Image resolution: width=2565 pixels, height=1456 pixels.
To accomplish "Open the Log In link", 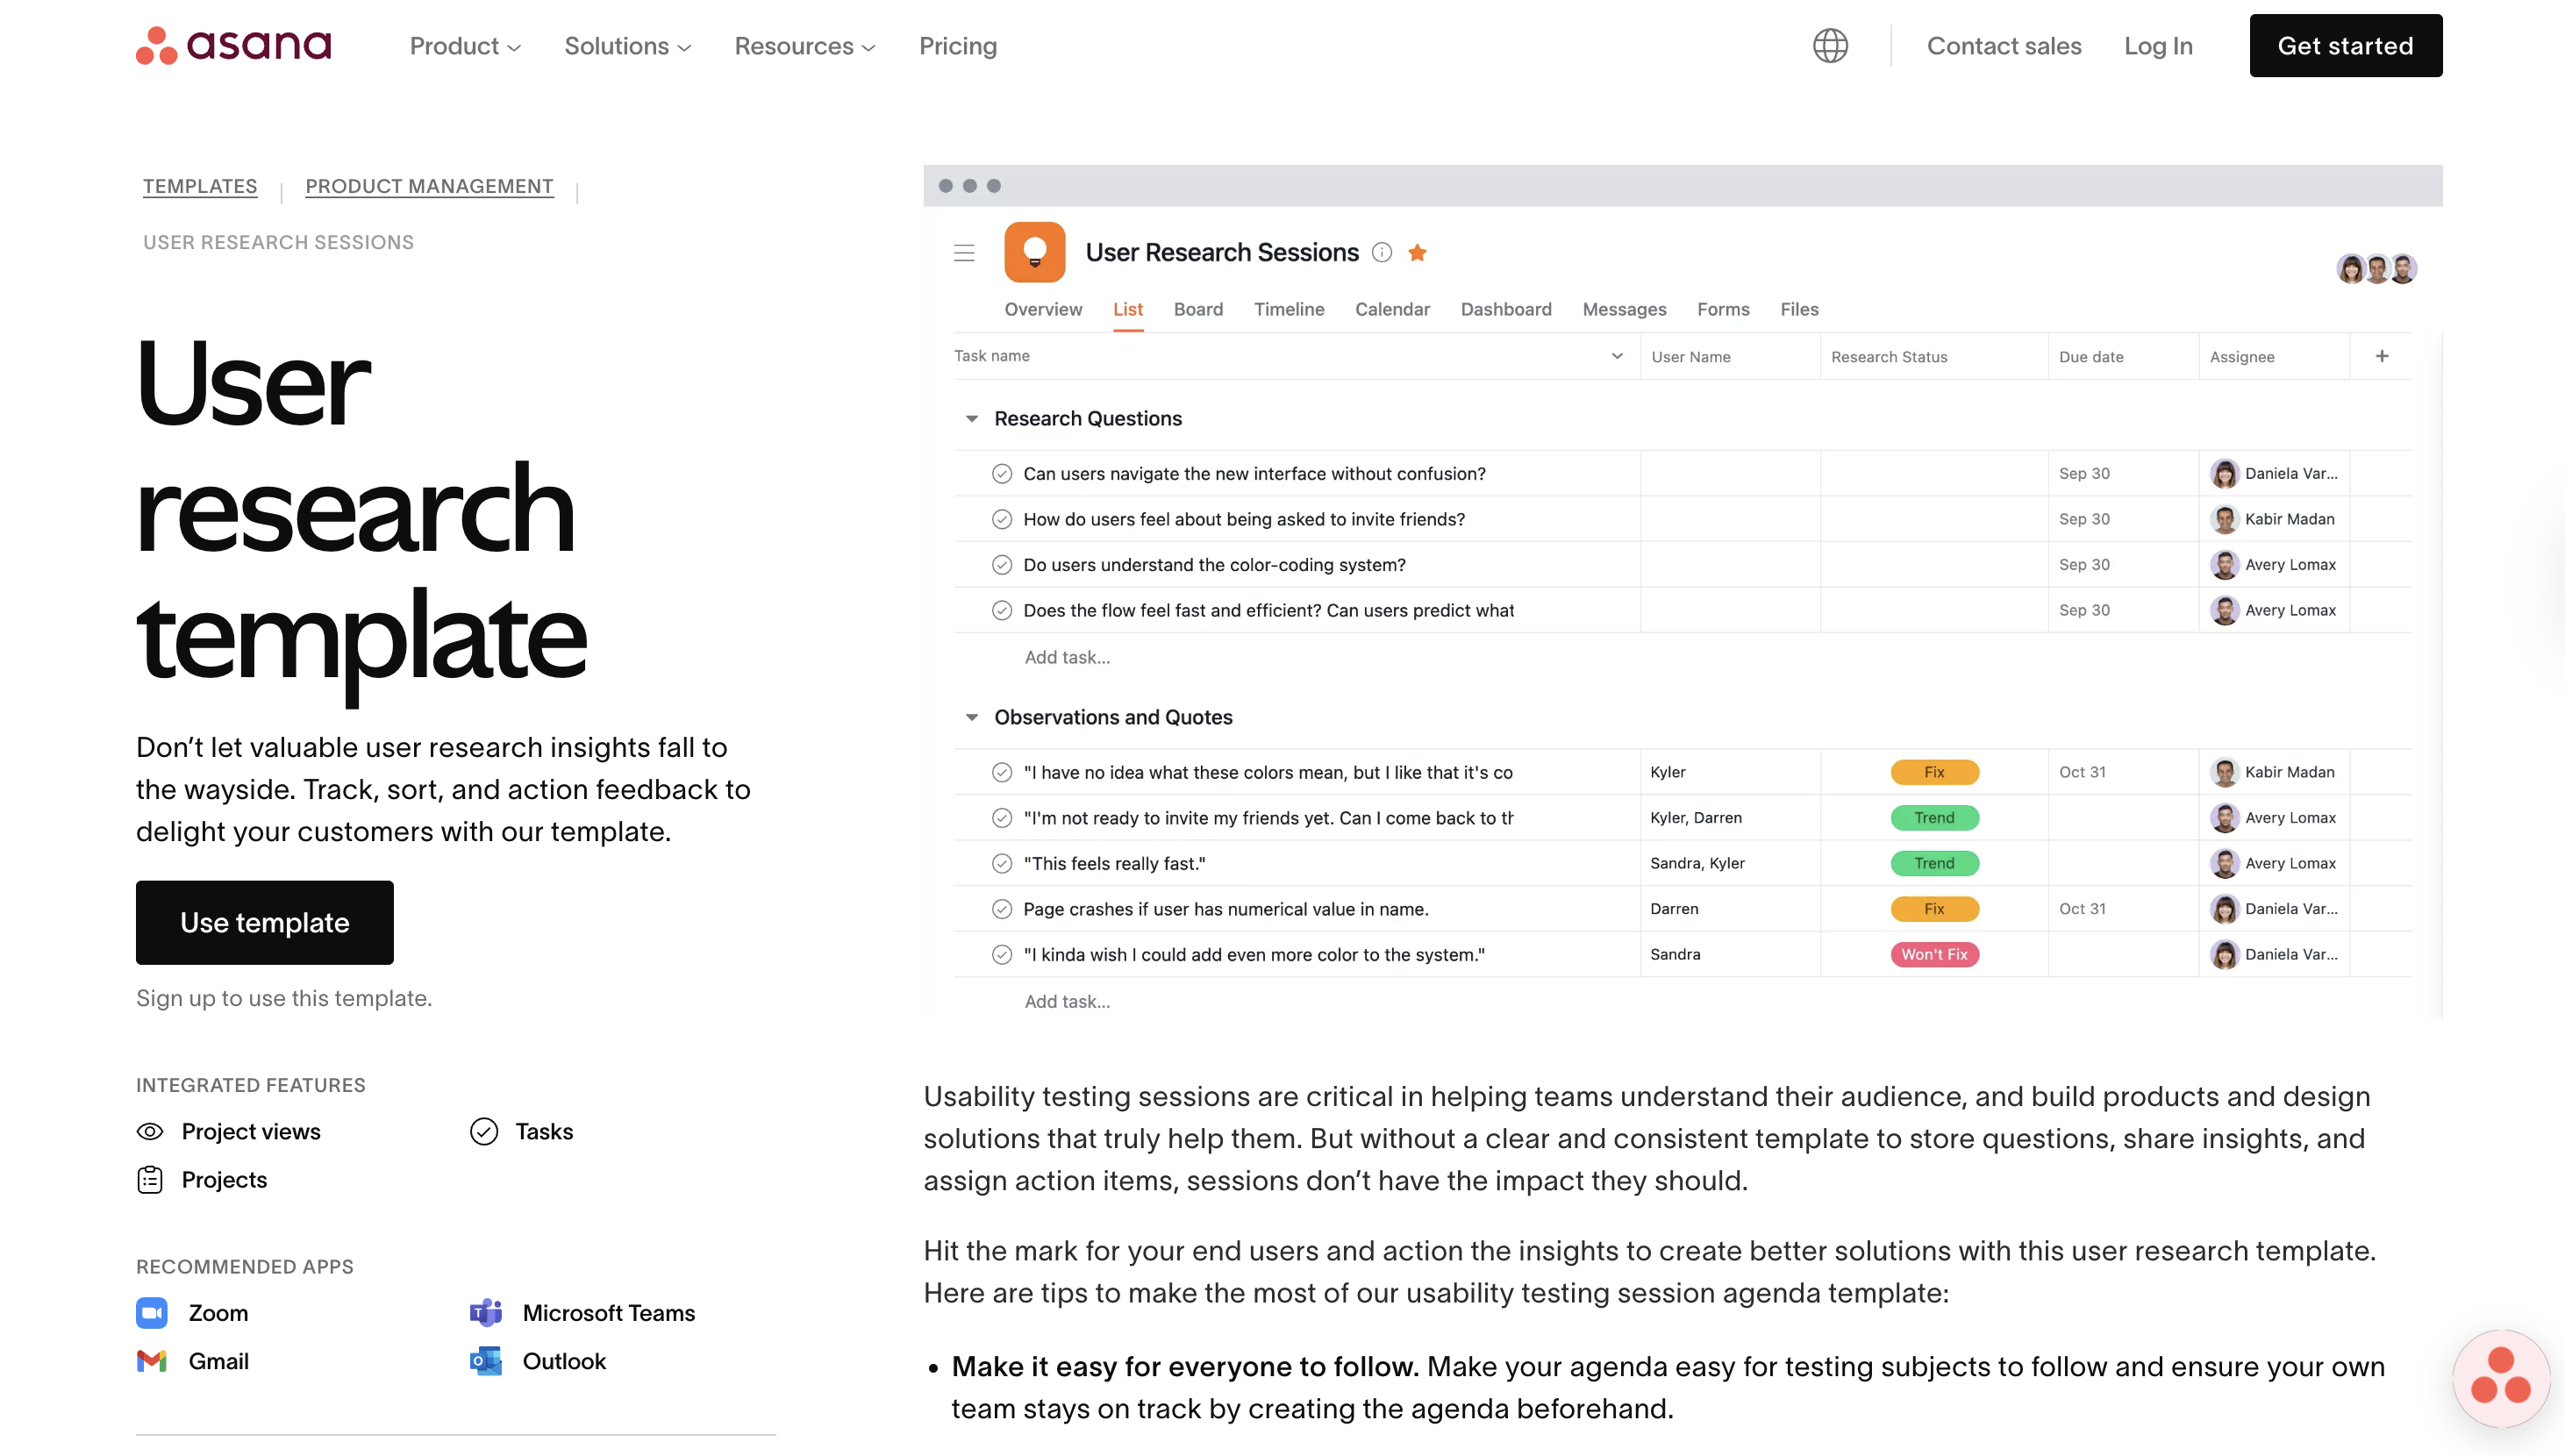I will tap(2157, 46).
